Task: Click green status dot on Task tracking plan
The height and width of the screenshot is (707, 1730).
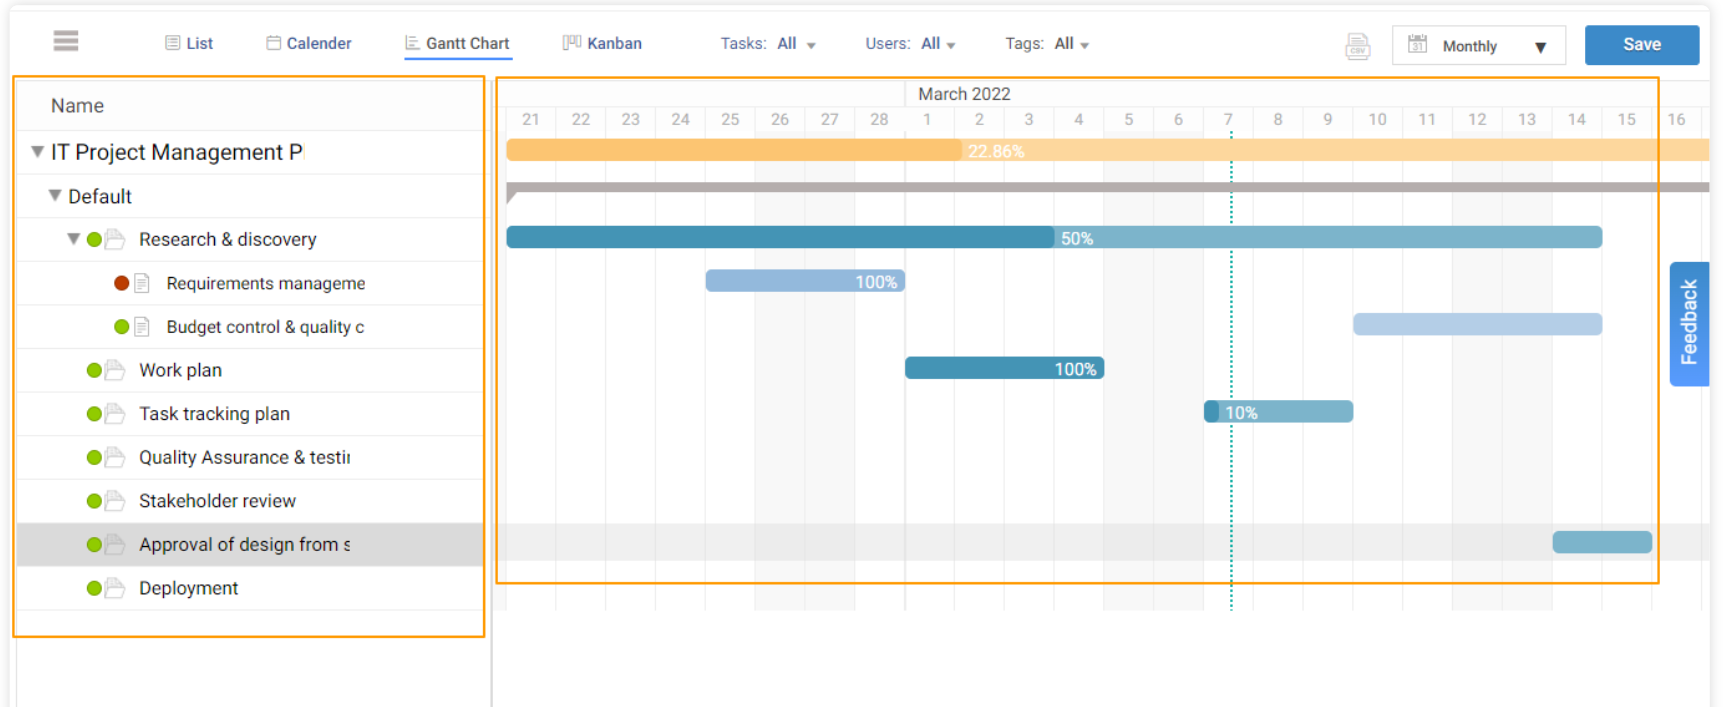Action: [x=94, y=414]
